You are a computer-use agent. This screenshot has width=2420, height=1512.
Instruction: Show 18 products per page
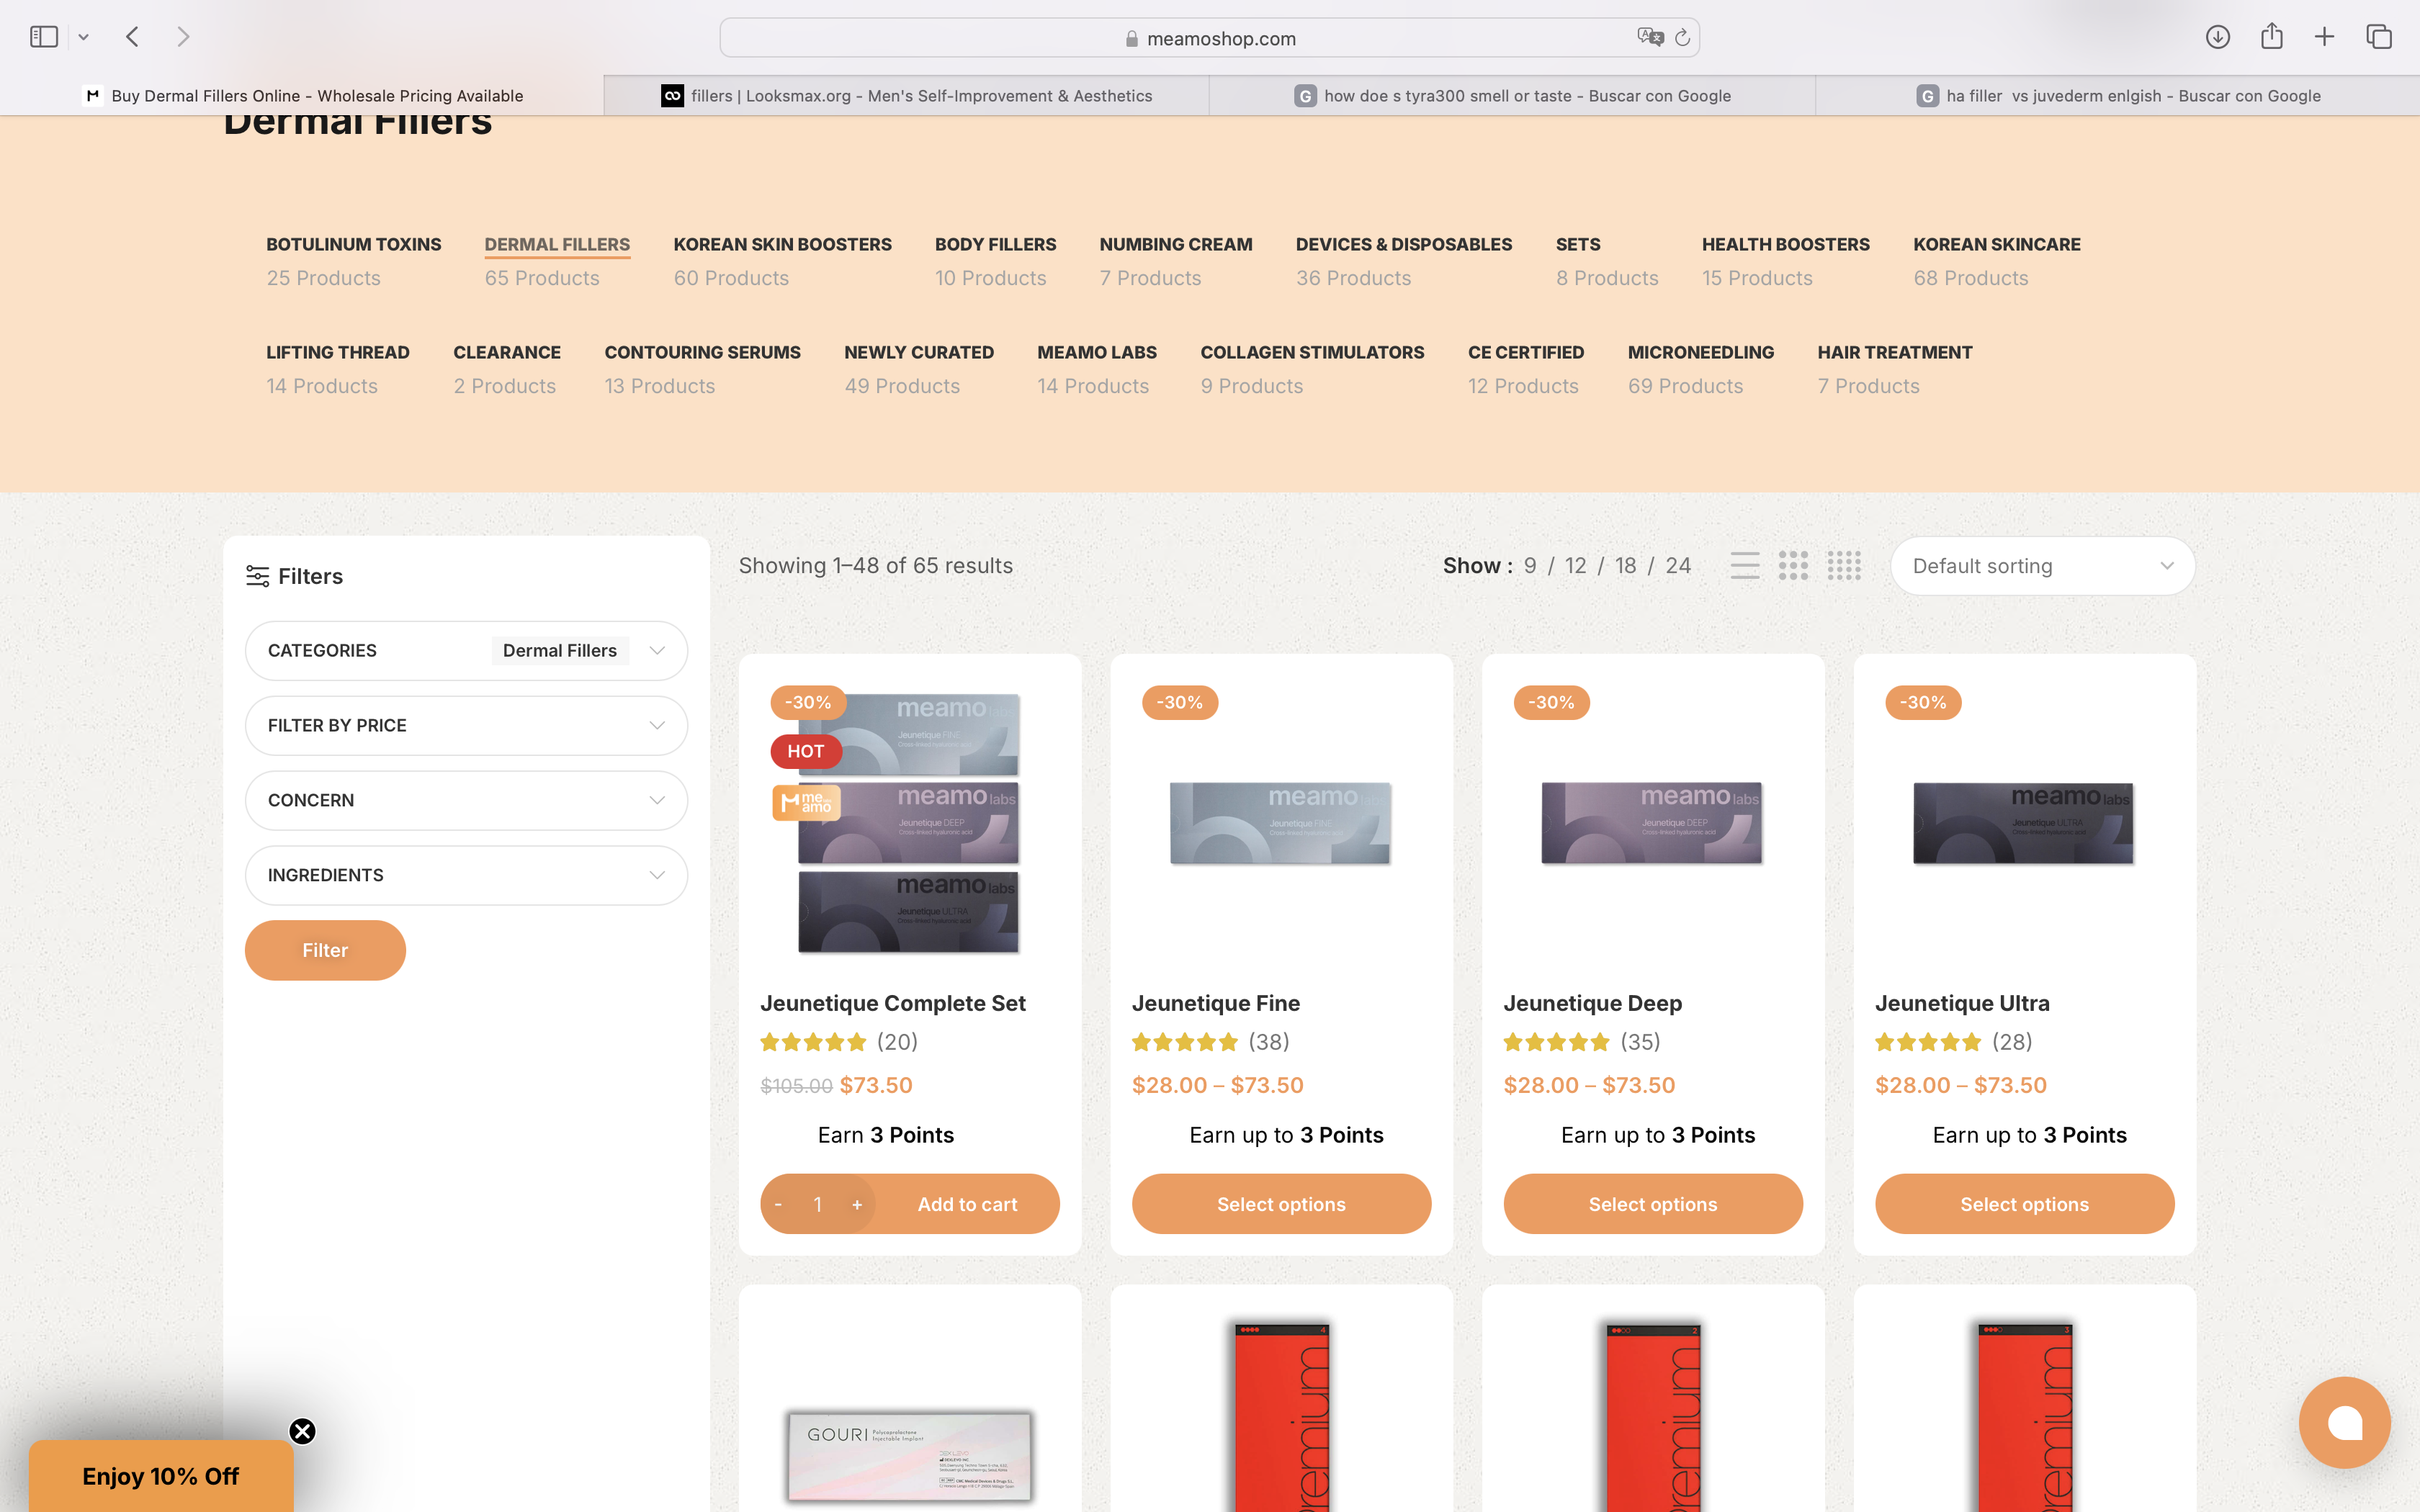pyautogui.click(x=1625, y=566)
